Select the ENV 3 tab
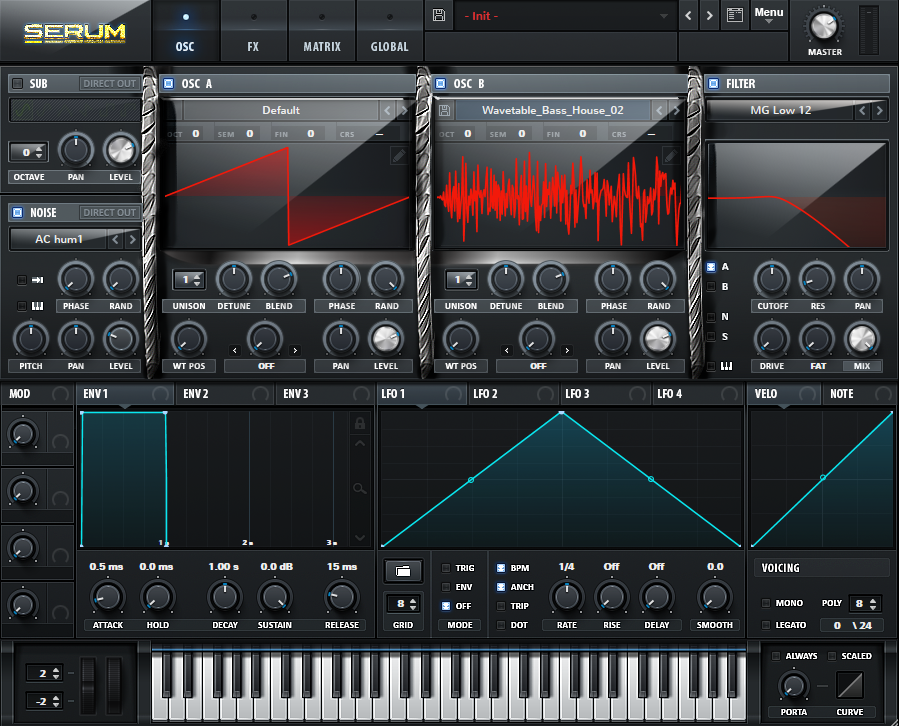 (x=325, y=394)
